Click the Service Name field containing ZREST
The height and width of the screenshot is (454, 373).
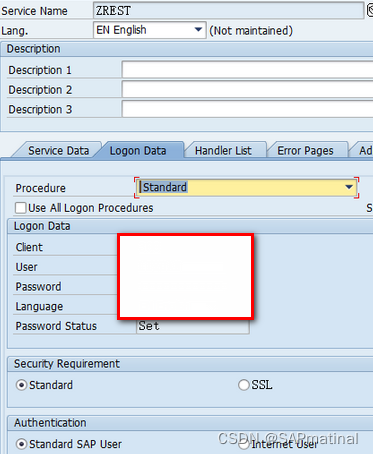tap(228, 11)
